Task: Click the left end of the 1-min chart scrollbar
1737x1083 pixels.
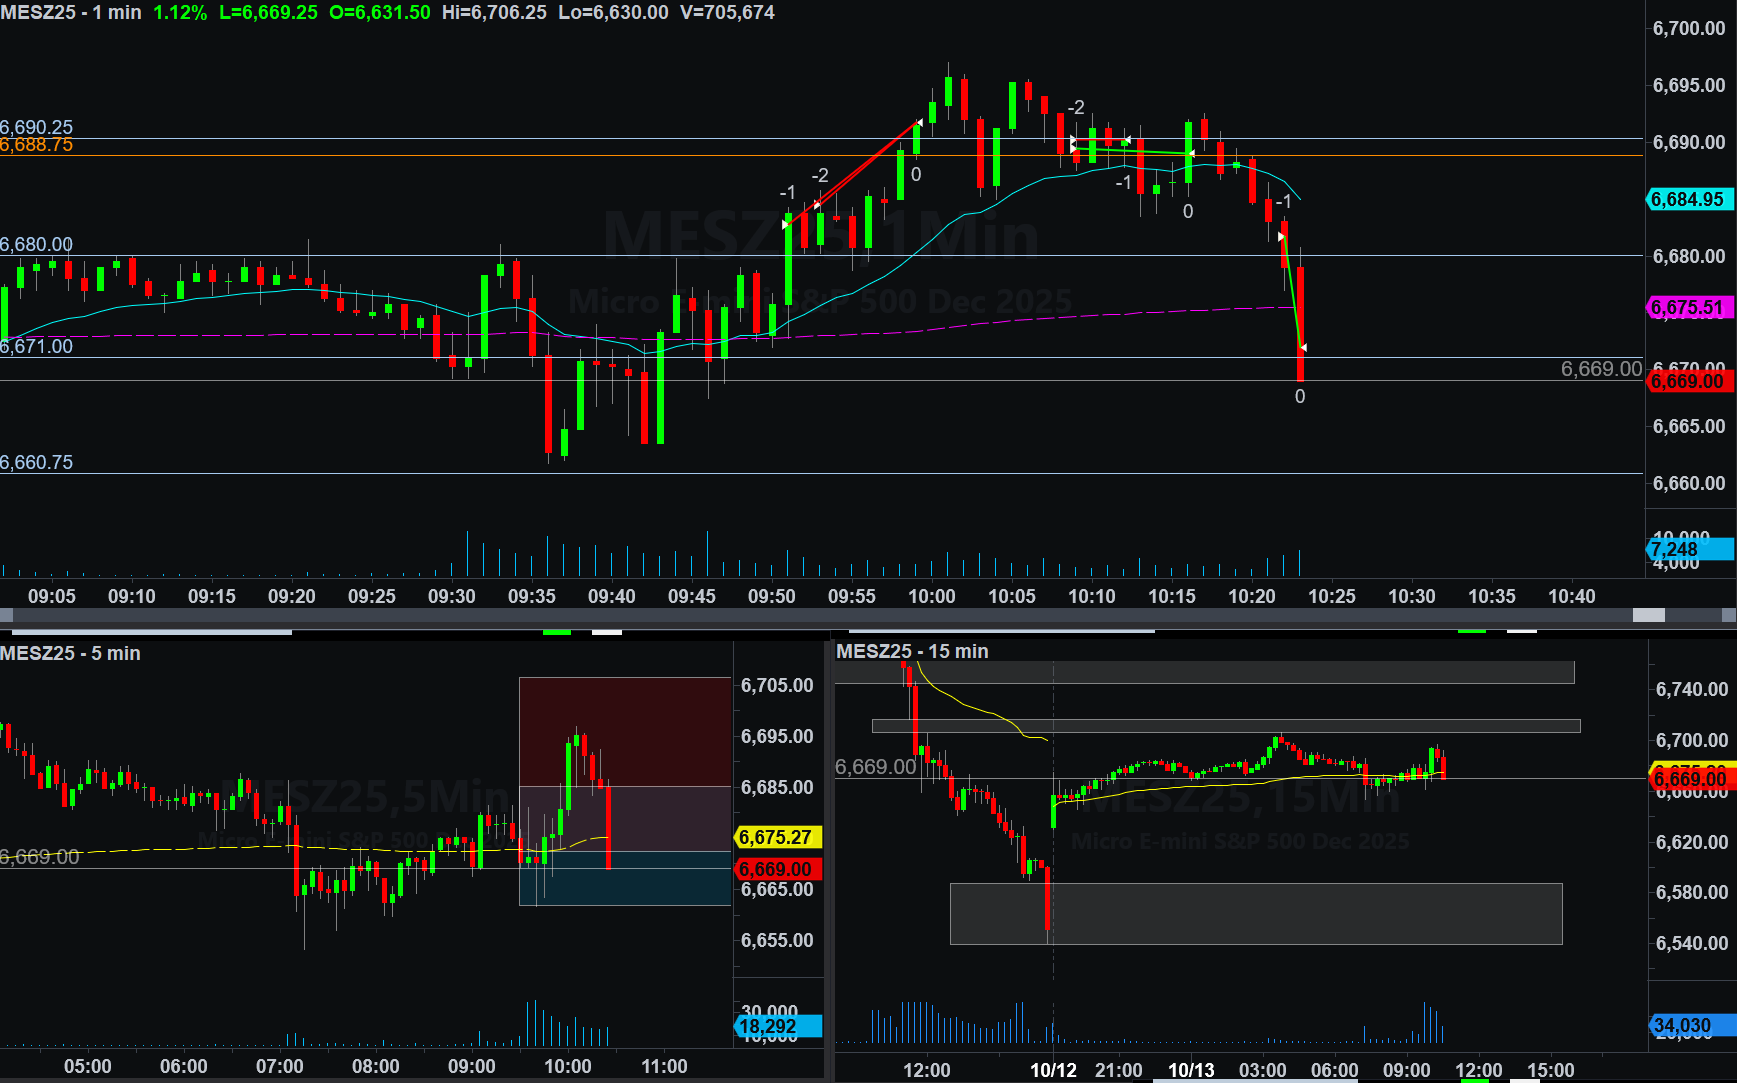Action: [x=6, y=615]
